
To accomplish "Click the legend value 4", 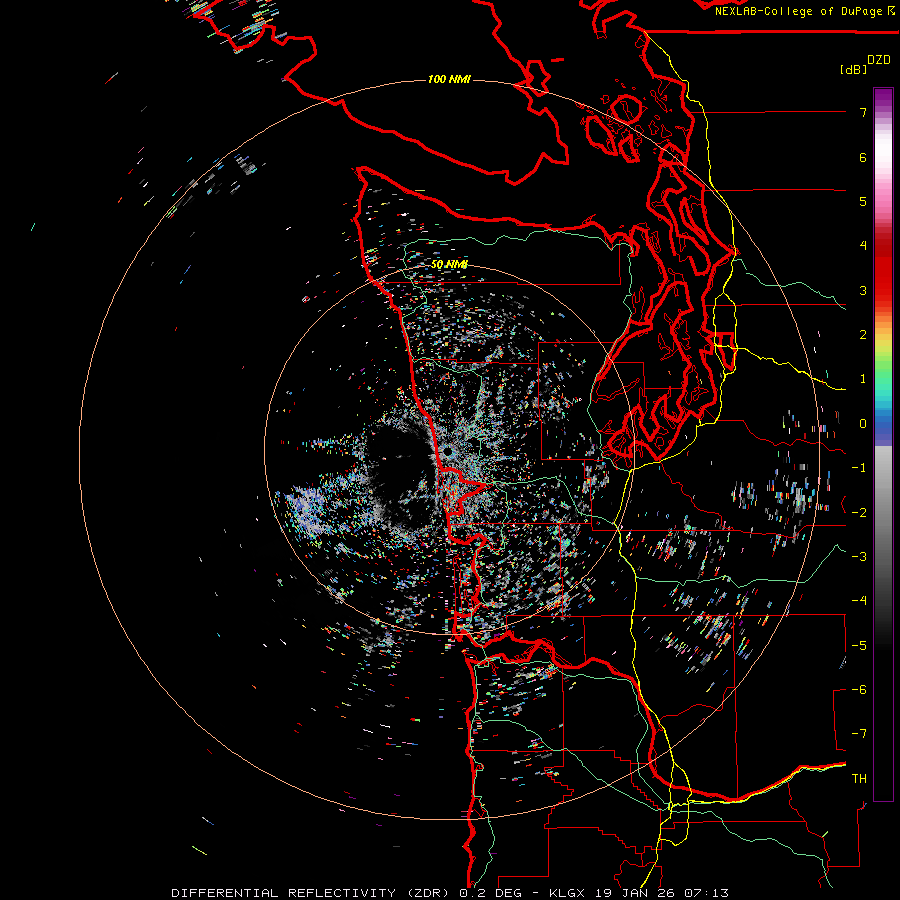I will [x=863, y=246].
